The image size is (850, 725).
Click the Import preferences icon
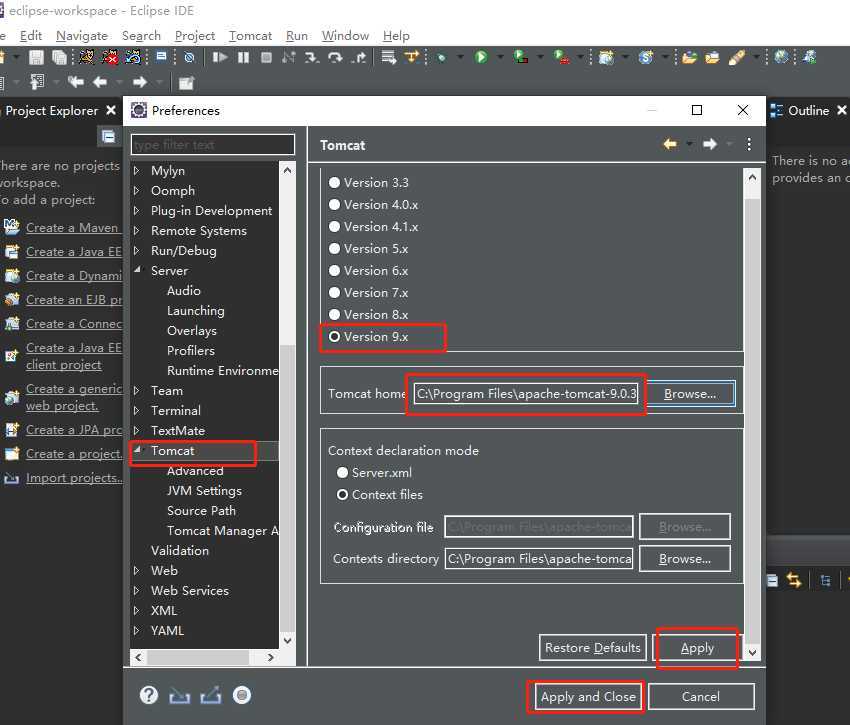179,696
